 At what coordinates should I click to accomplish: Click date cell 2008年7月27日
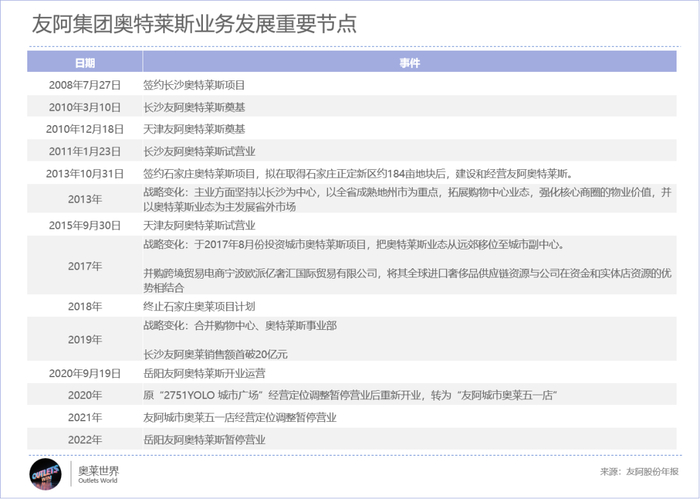[85, 85]
